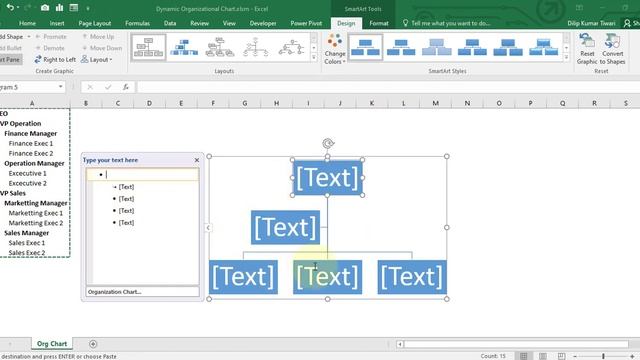Viewport: 640px width, 360px height.
Task: Select the second SmartArt style thumbnail
Action: 401,47
